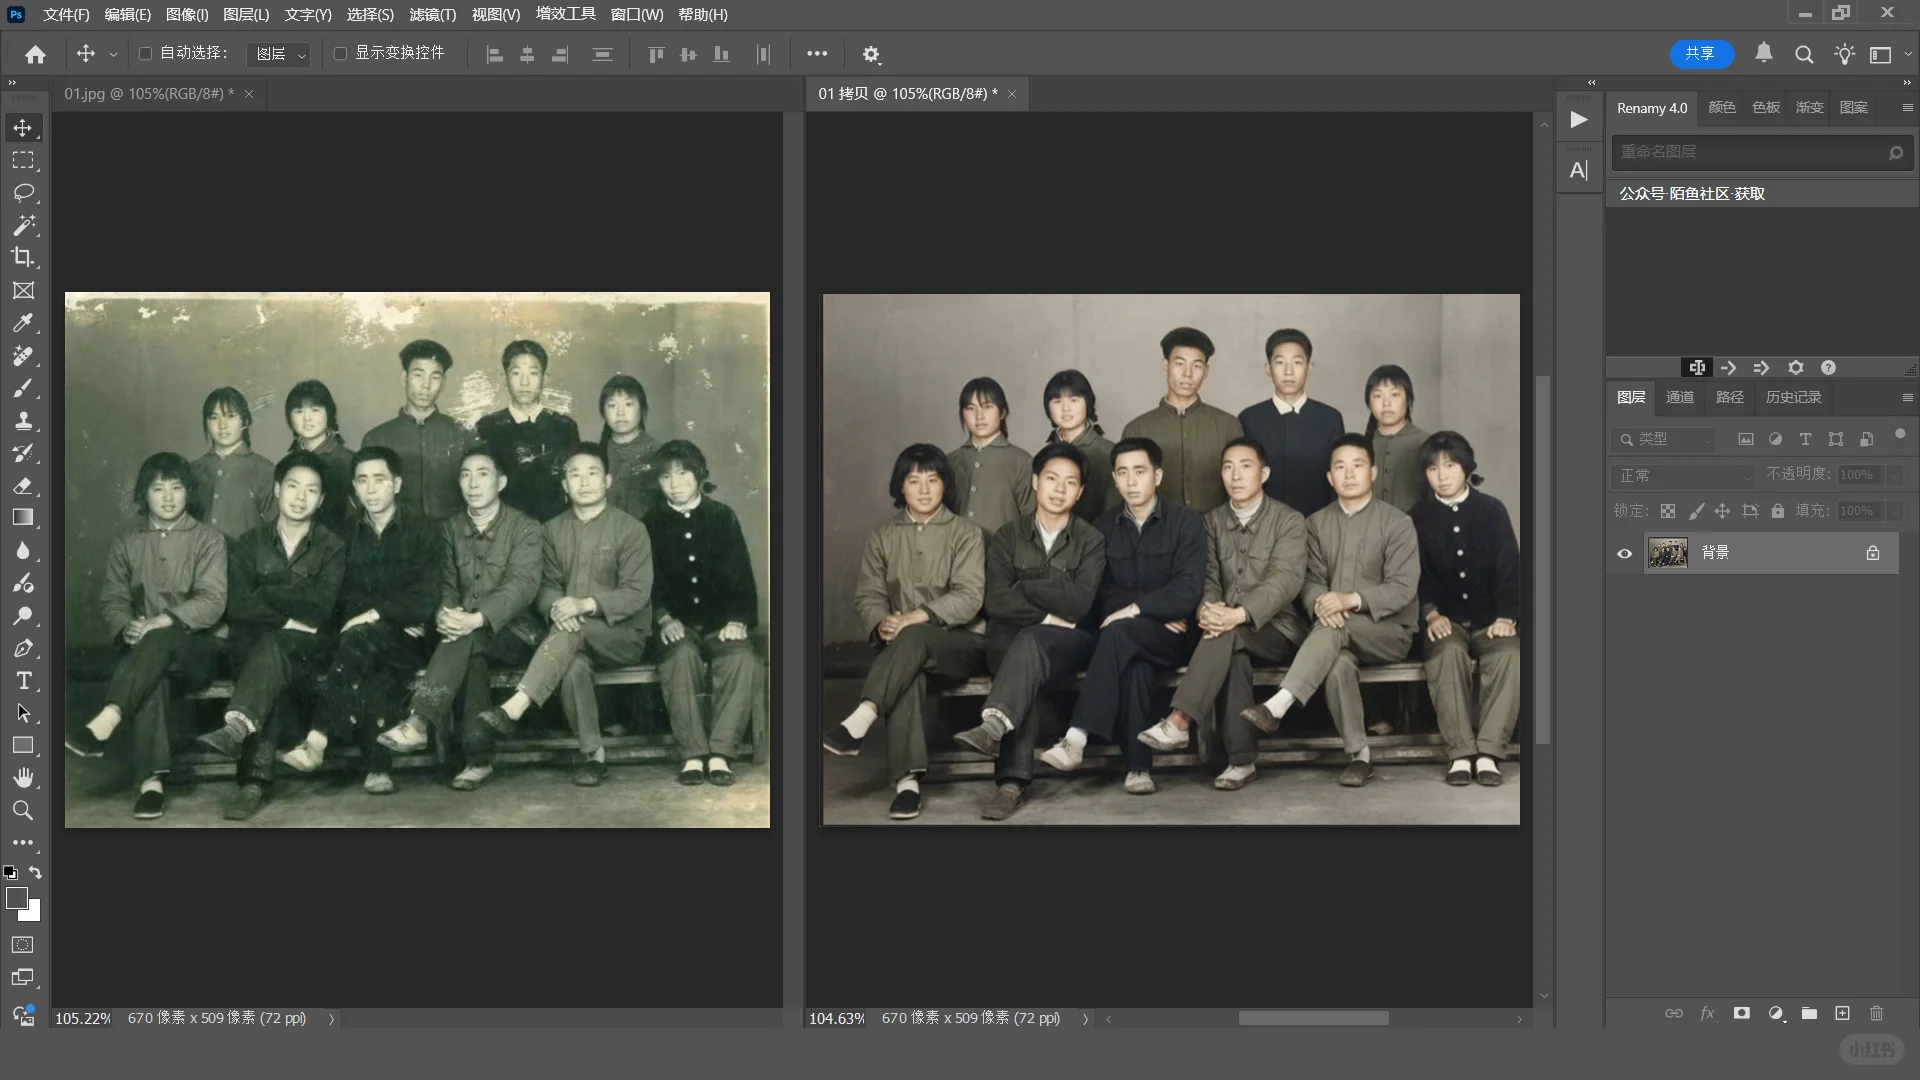Open the 正常 blend mode dropdown
1920x1080 pixels.
(x=1683, y=476)
